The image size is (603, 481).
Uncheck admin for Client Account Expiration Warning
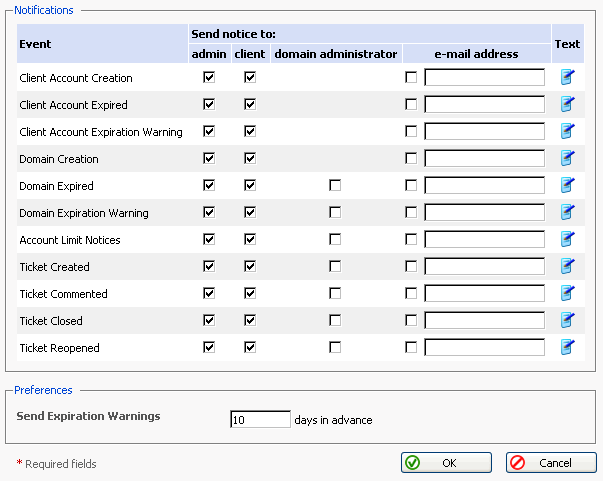tap(209, 131)
